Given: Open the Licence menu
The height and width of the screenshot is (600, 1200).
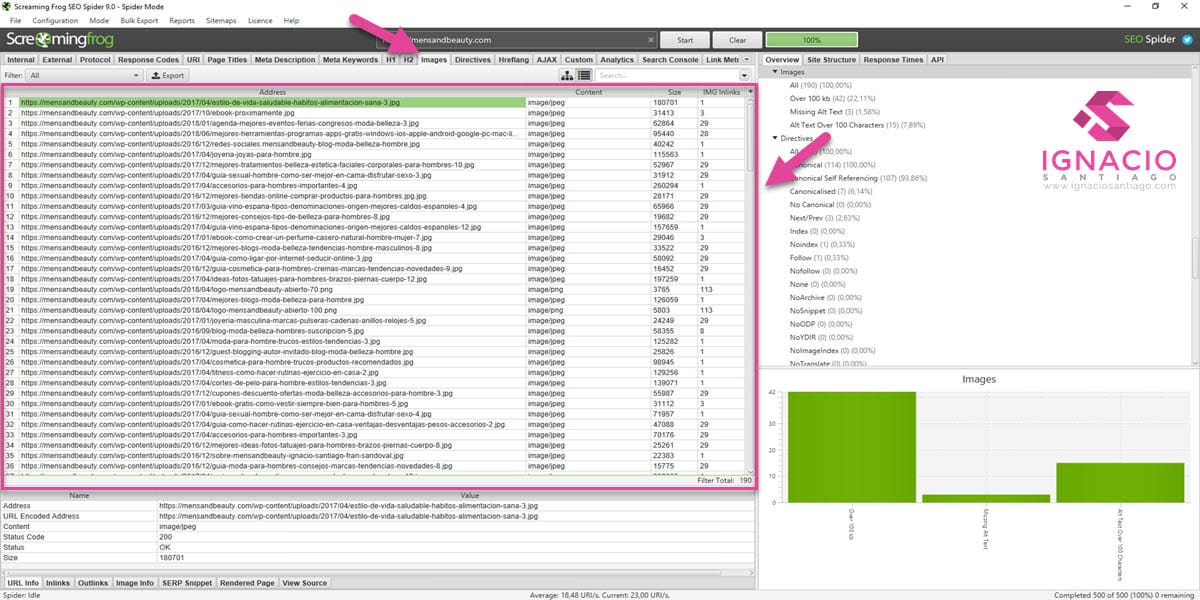Looking at the screenshot, I should point(261,20).
